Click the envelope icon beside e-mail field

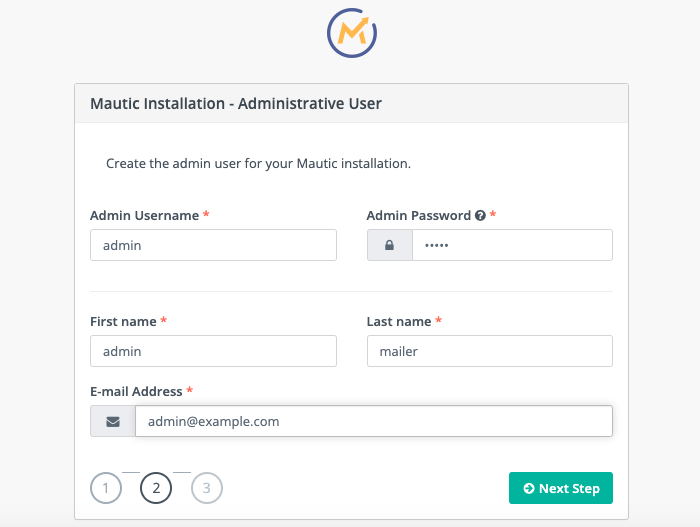click(x=113, y=421)
